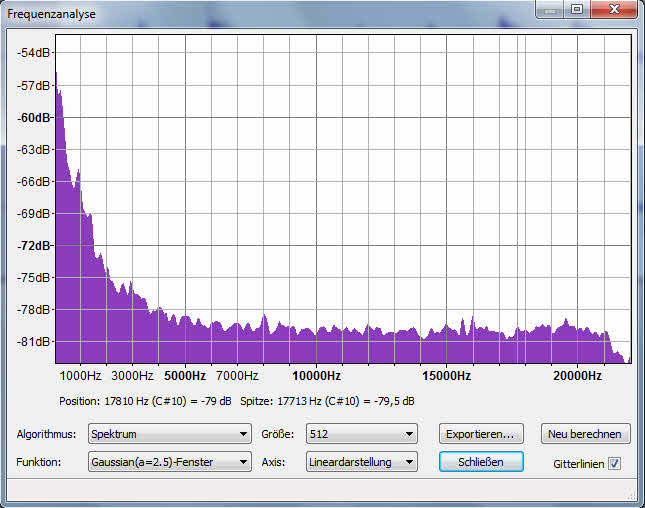Click the -57dB scale label

[x=34, y=86]
